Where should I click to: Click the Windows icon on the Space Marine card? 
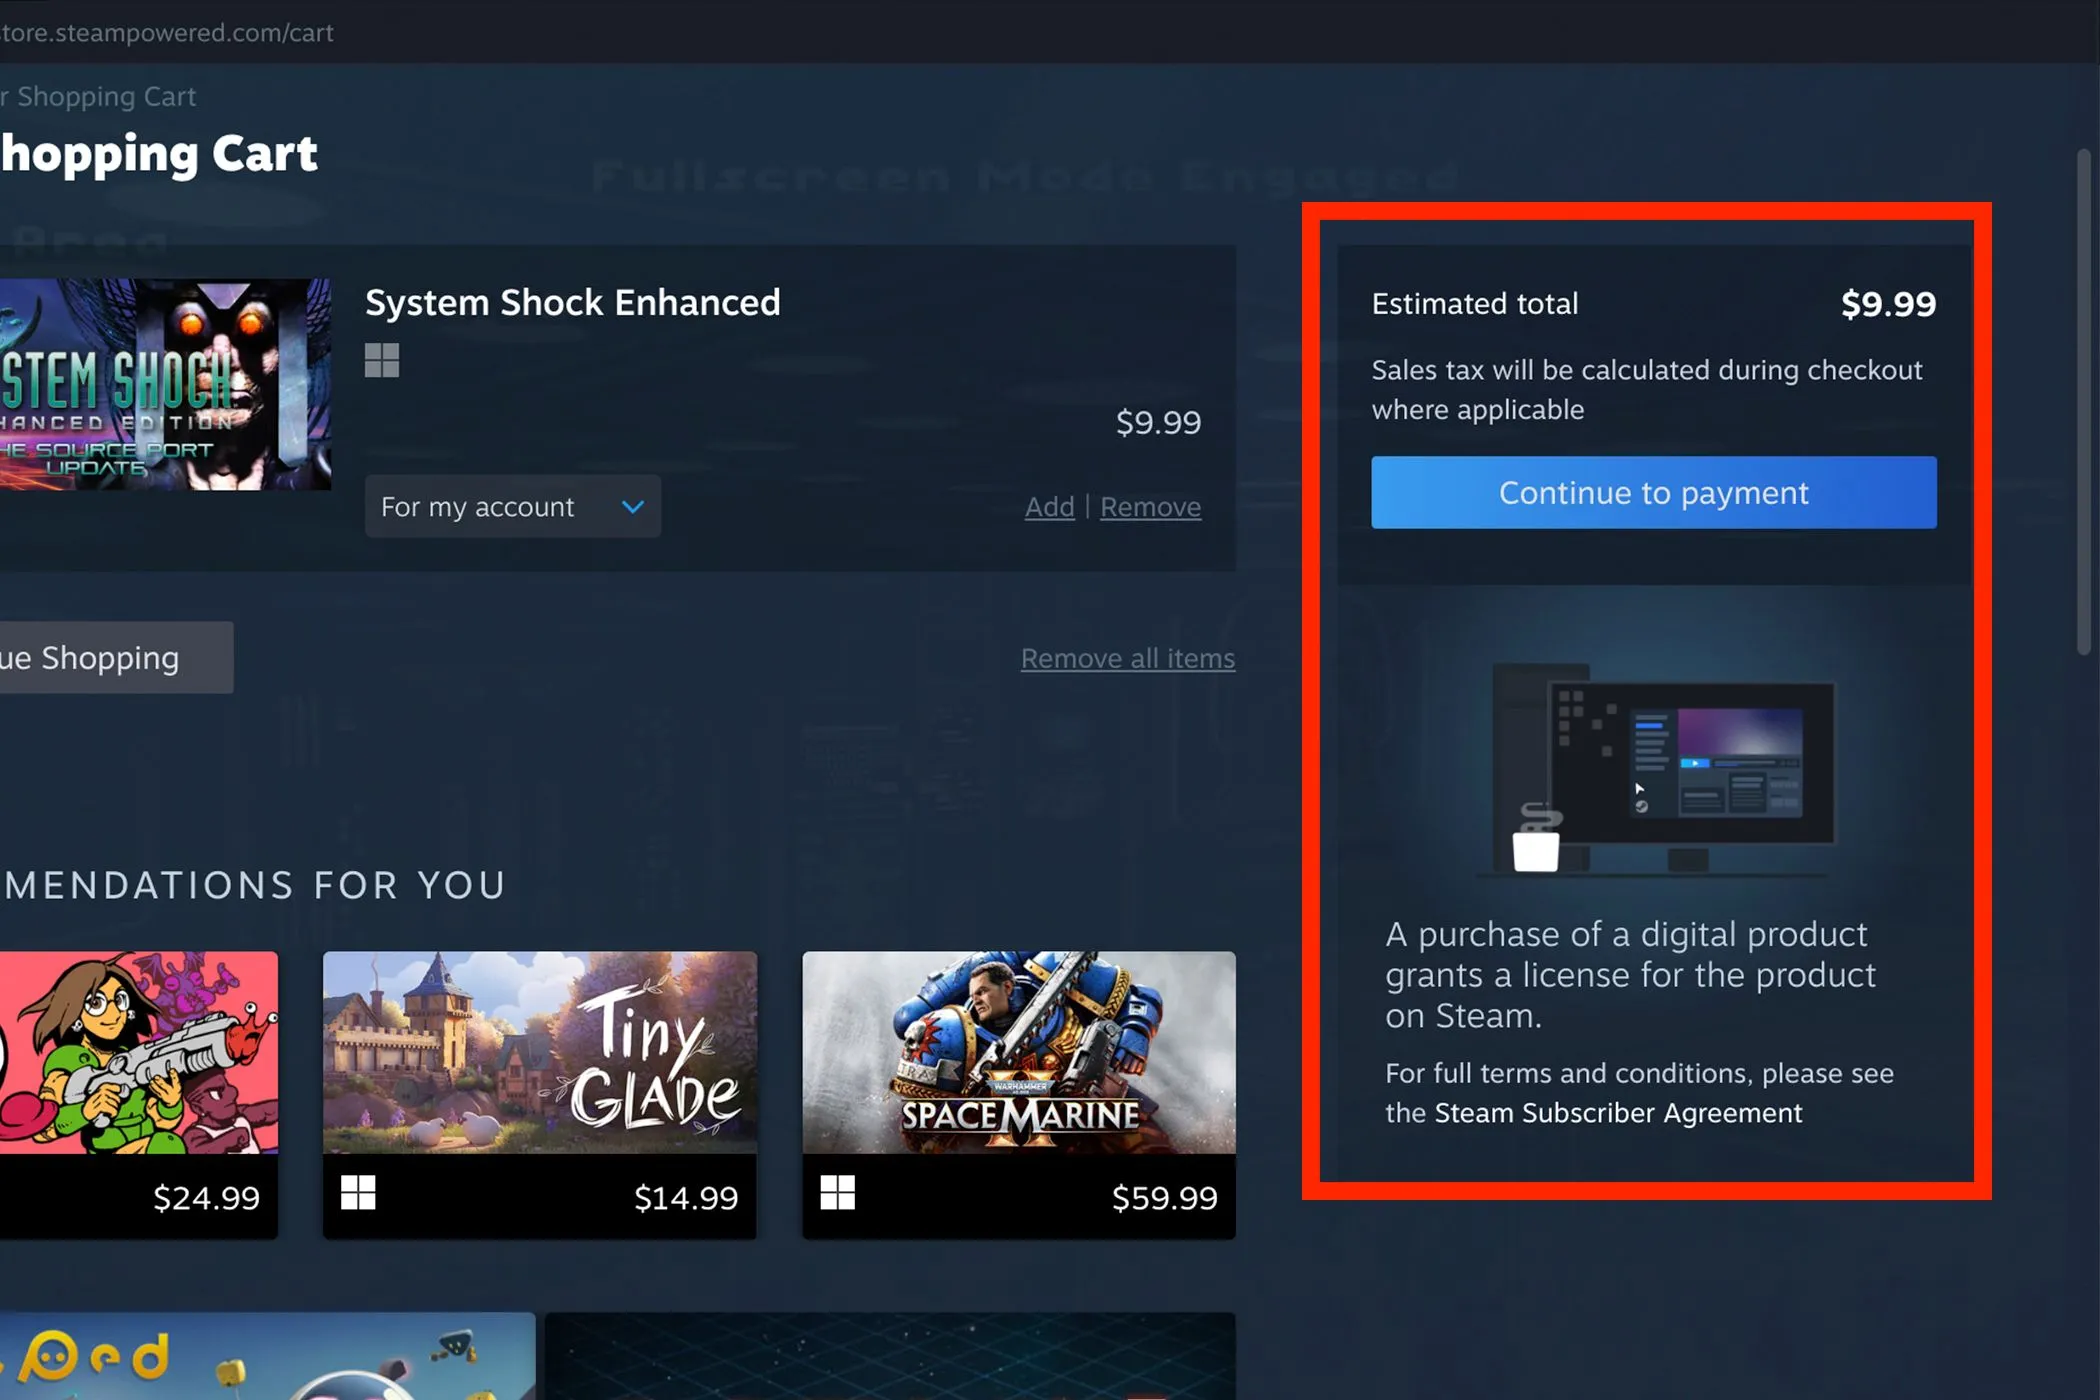pyautogui.click(x=838, y=1192)
